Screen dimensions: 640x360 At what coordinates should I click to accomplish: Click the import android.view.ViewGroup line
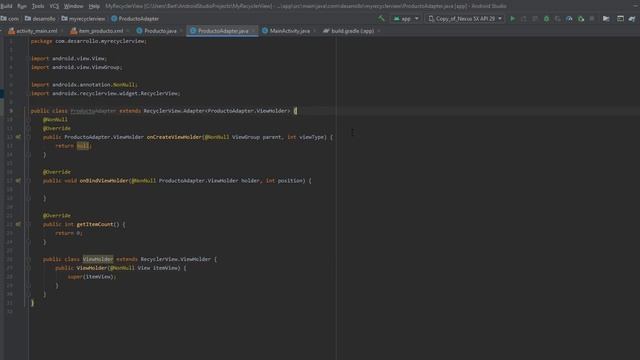77,67
